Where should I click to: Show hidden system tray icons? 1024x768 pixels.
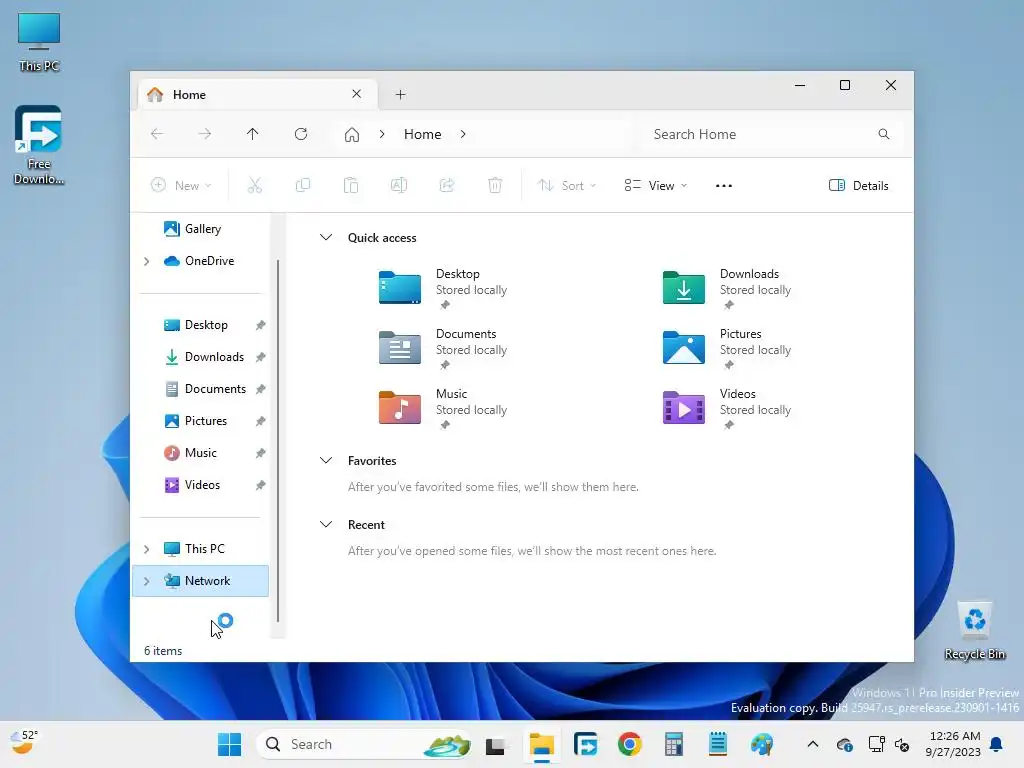[x=812, y=744]
